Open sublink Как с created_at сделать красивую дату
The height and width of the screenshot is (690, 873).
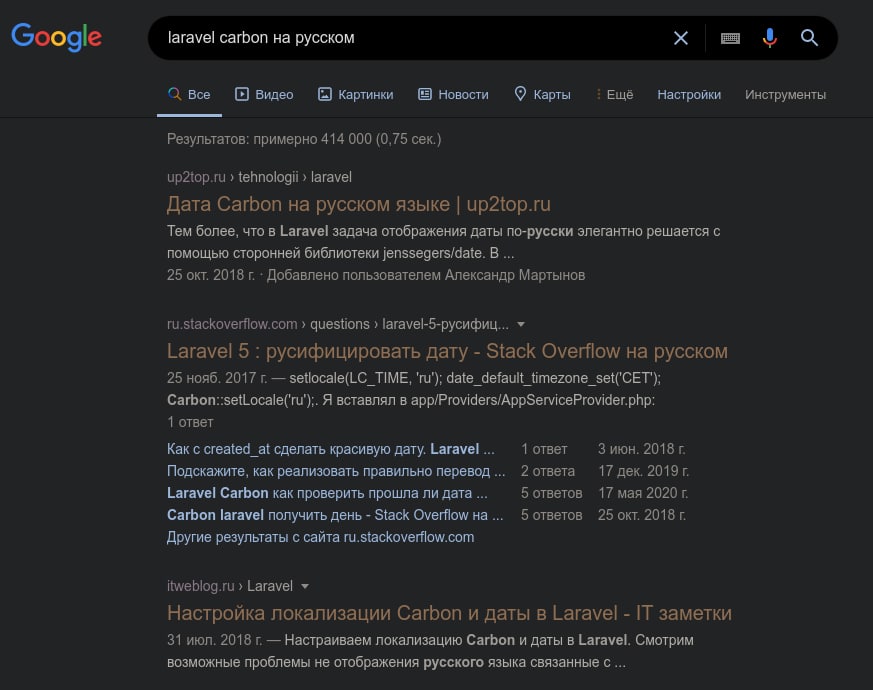331,449
